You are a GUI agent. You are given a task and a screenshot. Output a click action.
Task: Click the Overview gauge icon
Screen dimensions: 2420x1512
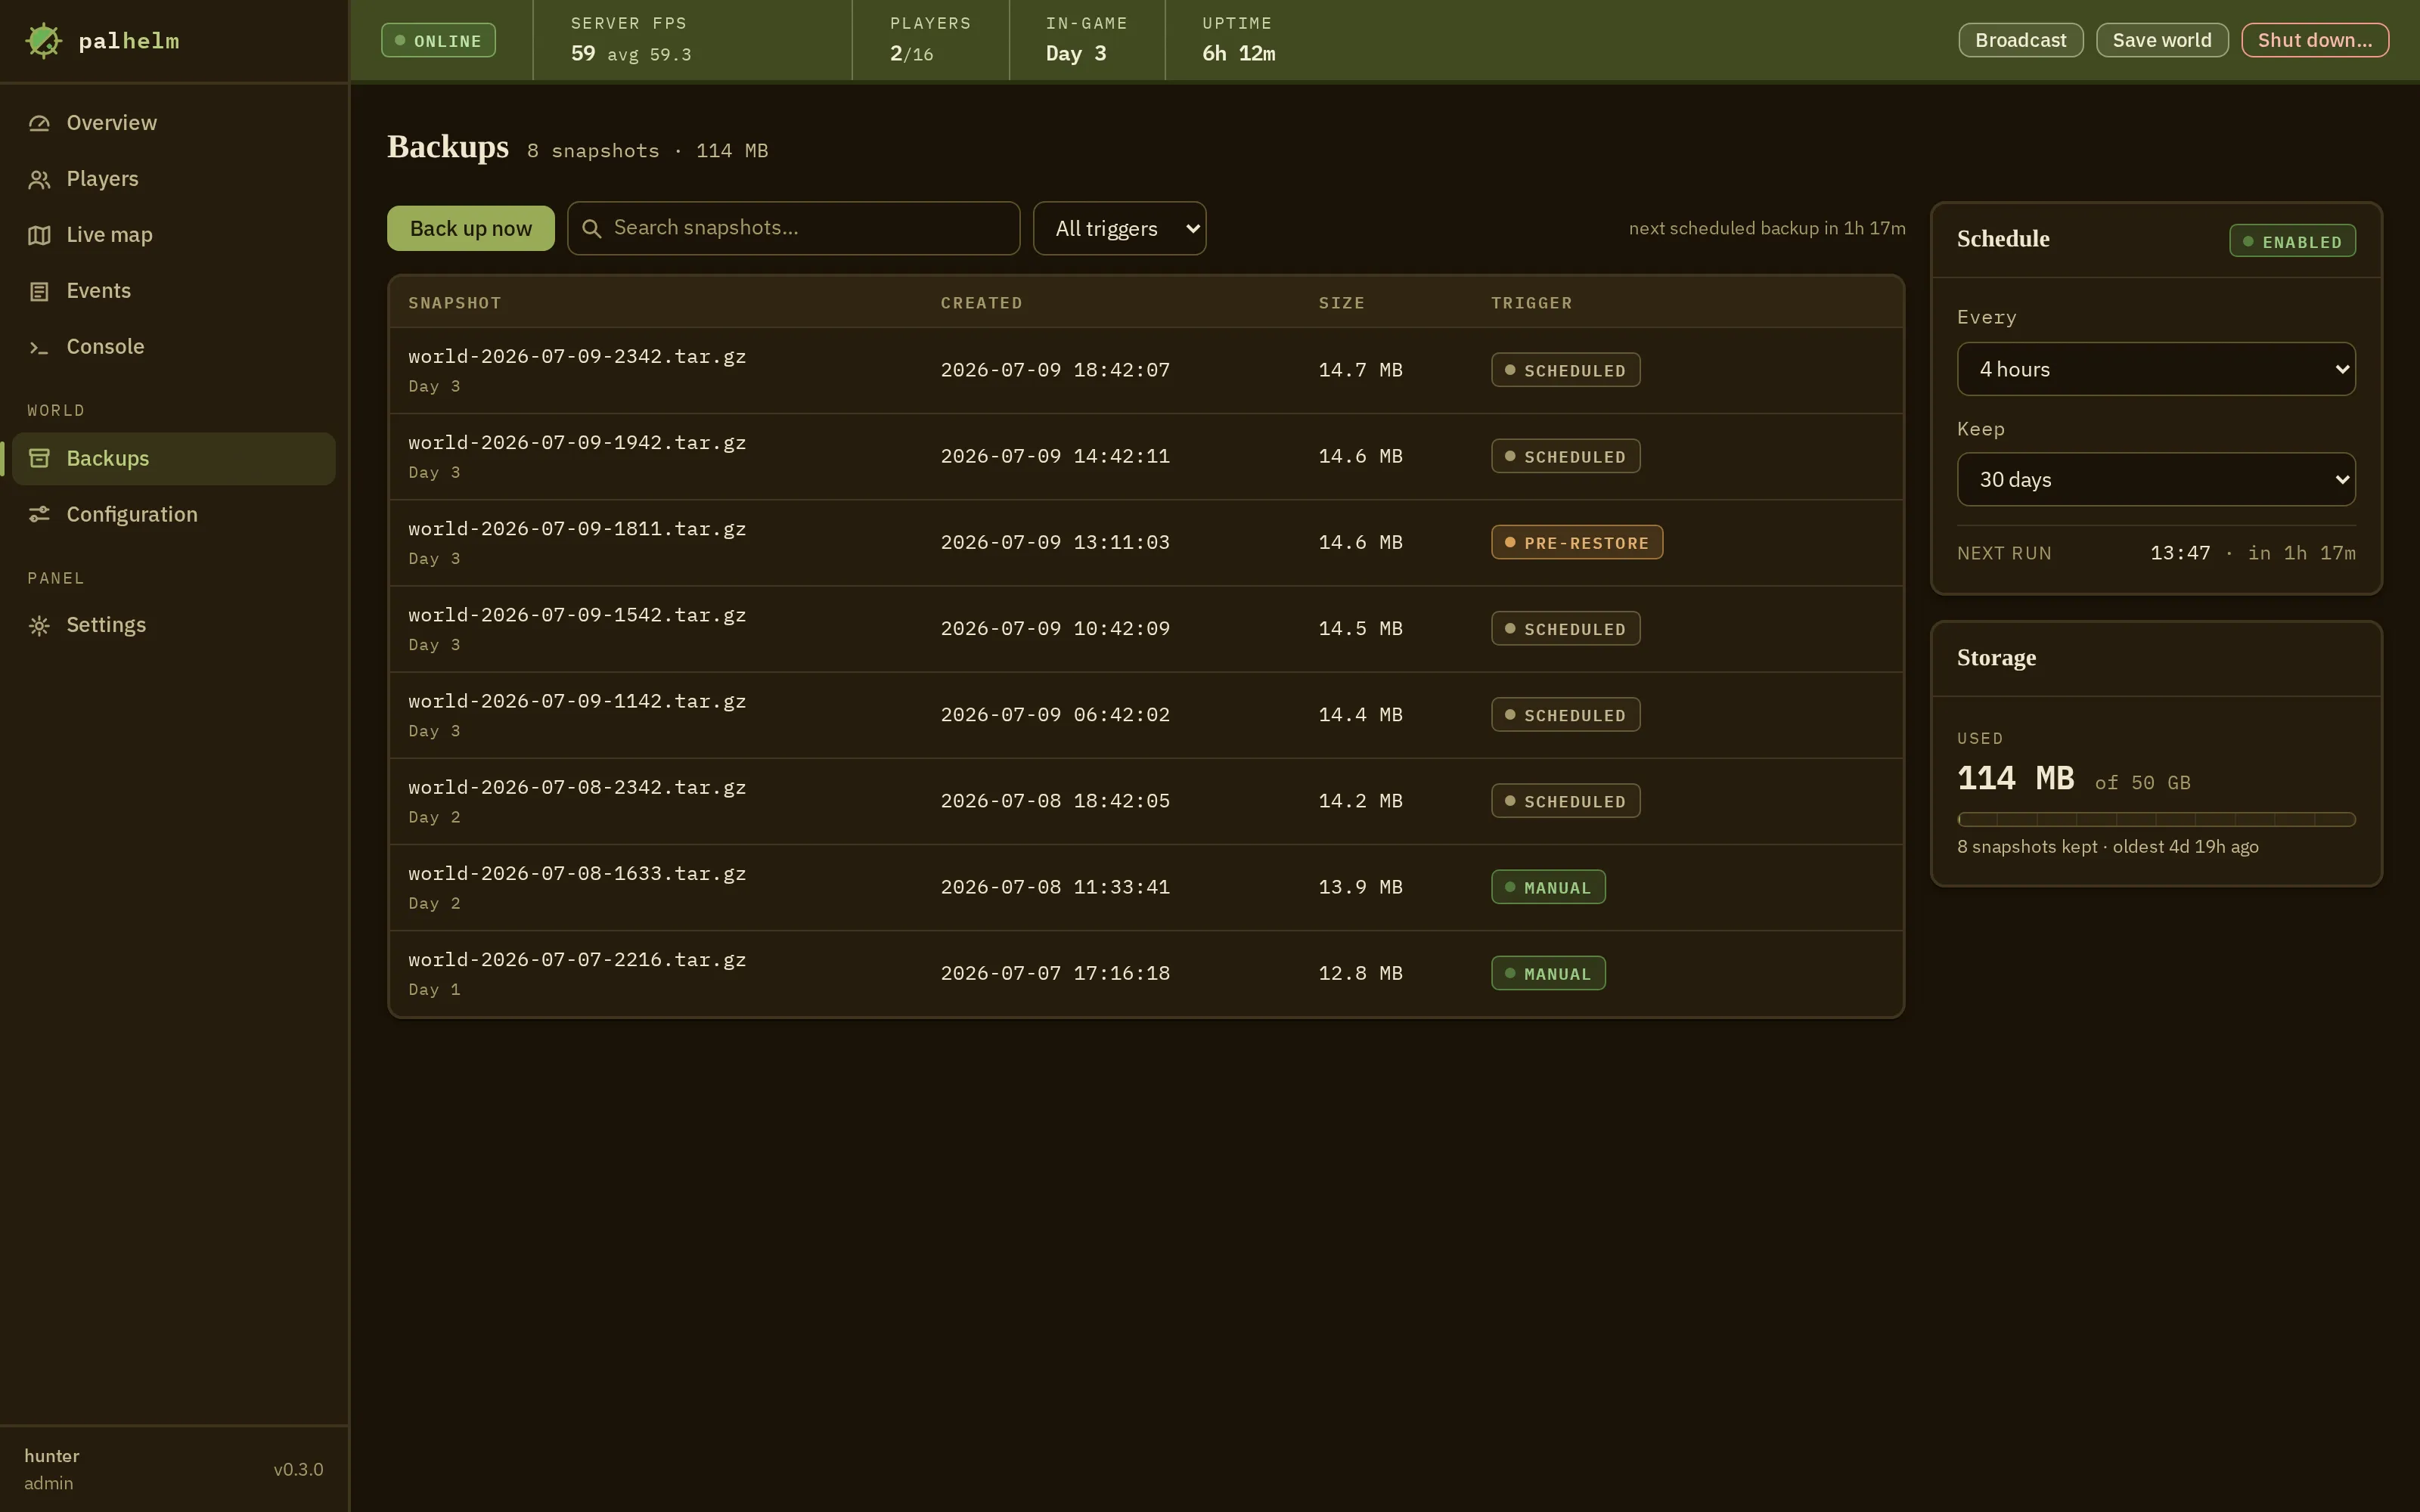click(x=39, y=123)
